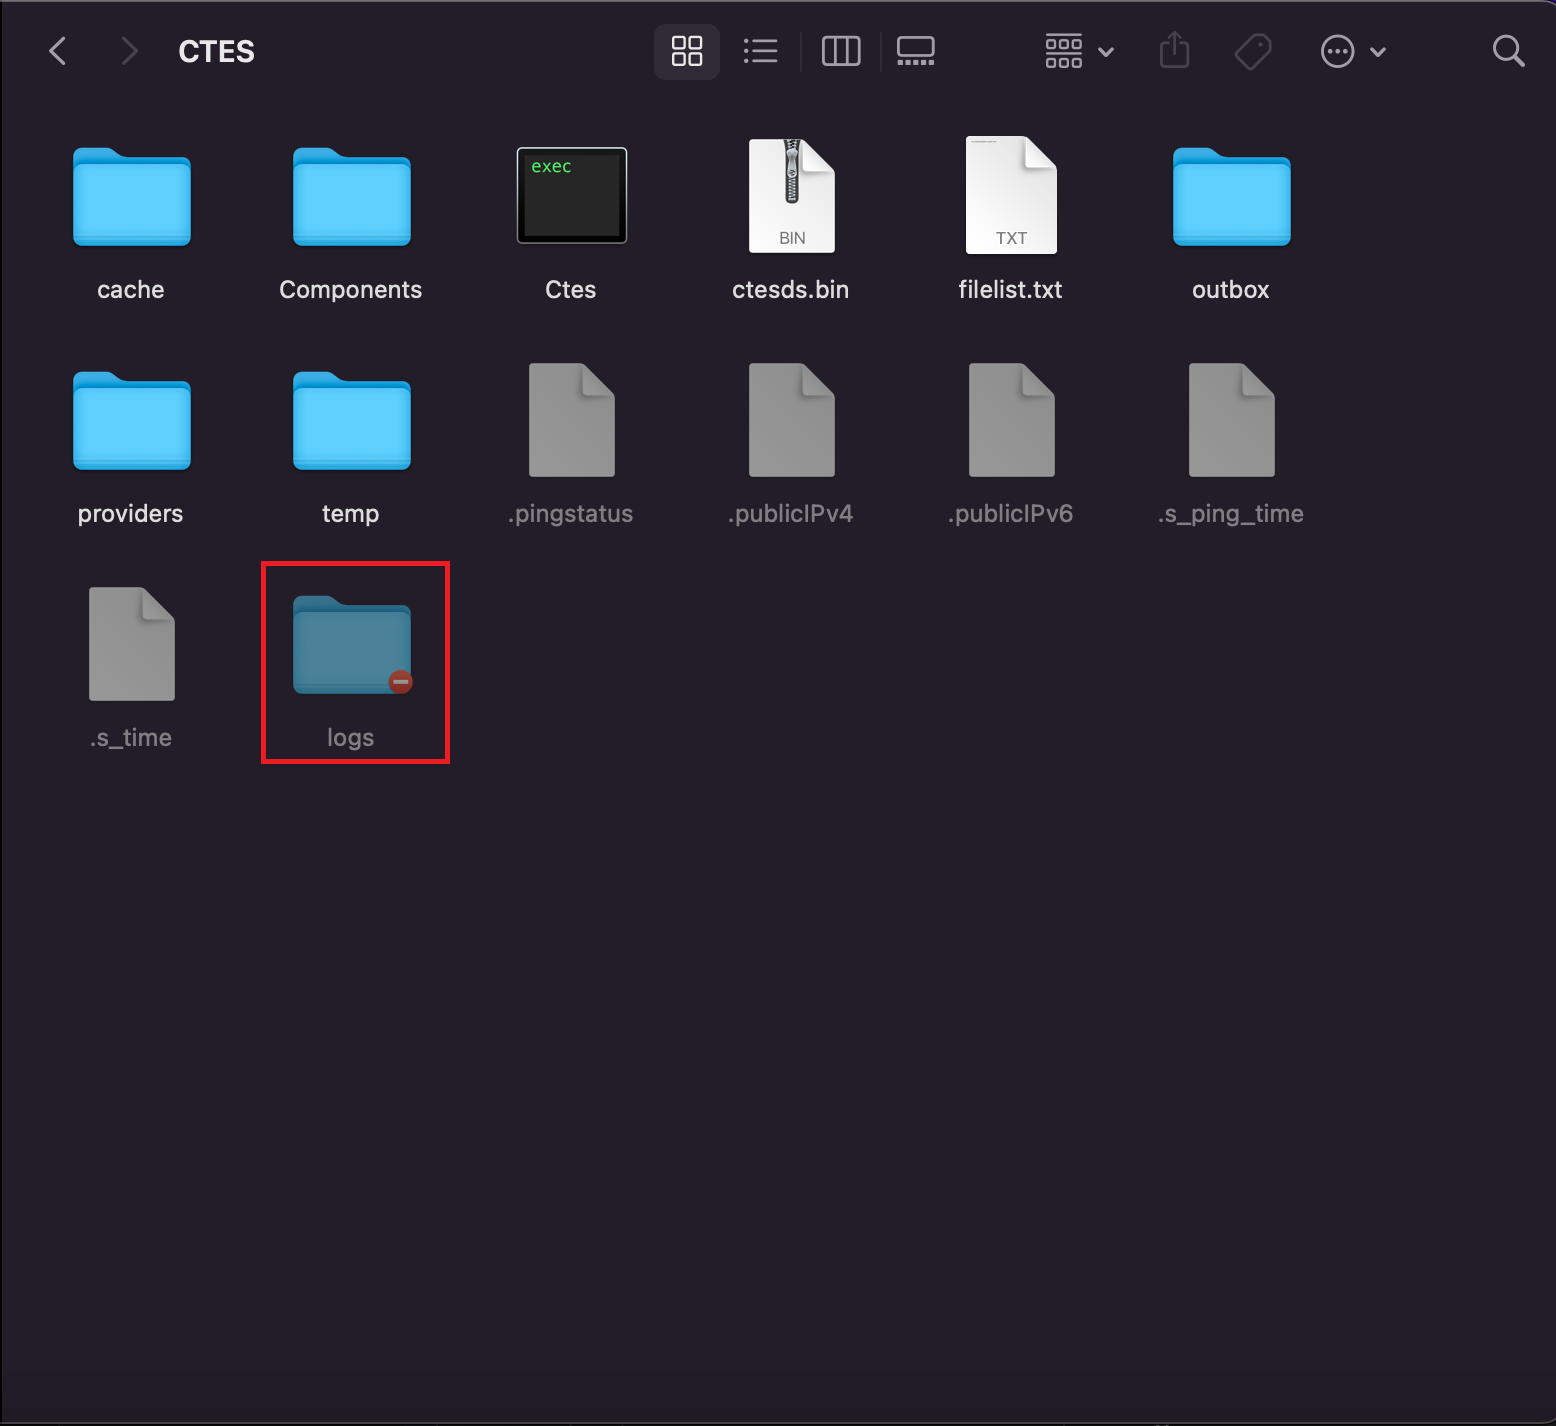Select the Ctes exec file

tap(571, 196)
